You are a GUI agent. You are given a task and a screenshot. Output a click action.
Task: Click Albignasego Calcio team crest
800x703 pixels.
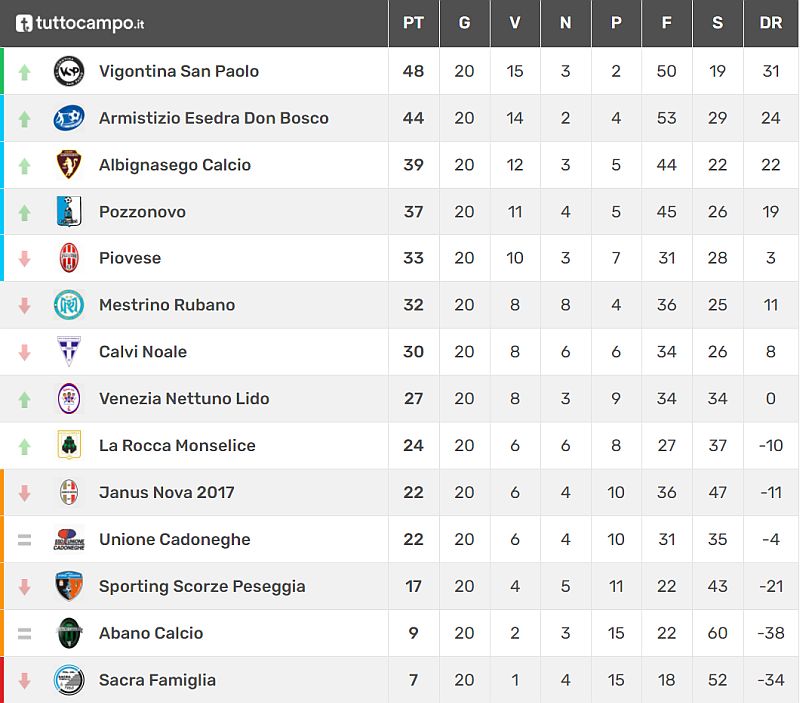(x=69, y=165)
